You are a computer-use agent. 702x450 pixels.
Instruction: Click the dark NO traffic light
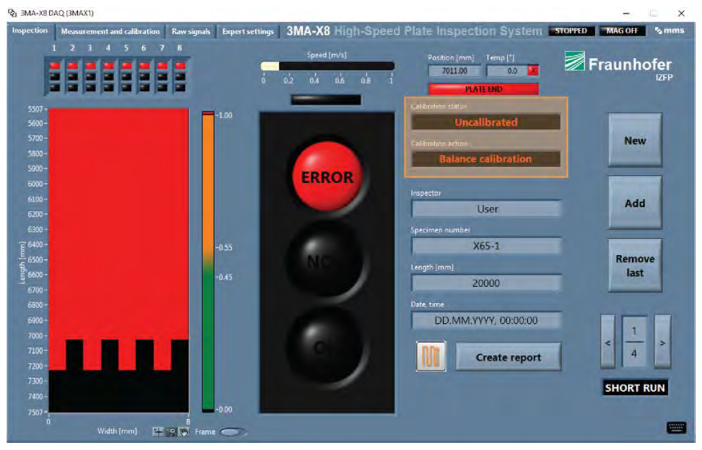(327, 261)
